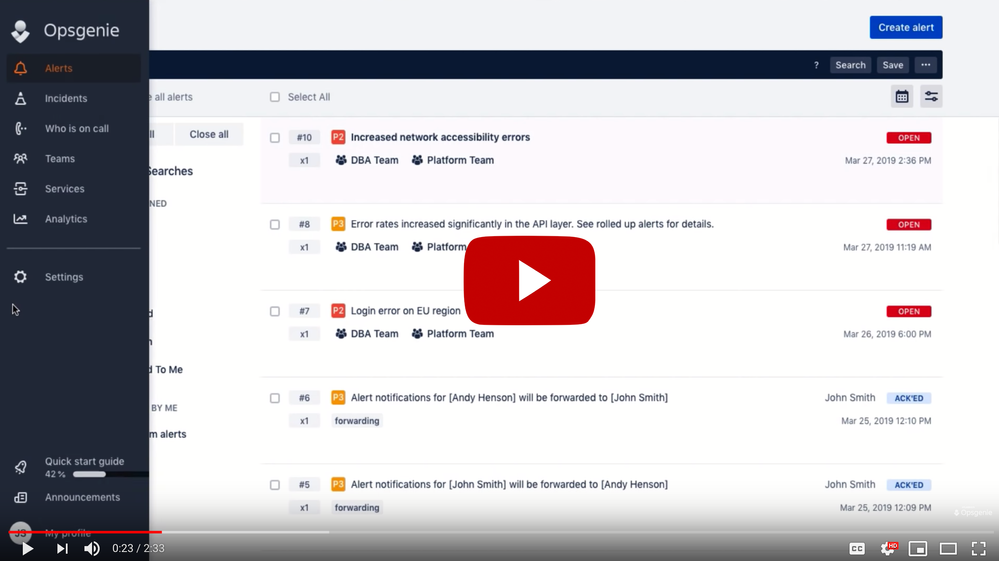The width and height of the screenshot is (999, 561).
Task: Click DBA Team on alert #10
Action: [367, 160]
